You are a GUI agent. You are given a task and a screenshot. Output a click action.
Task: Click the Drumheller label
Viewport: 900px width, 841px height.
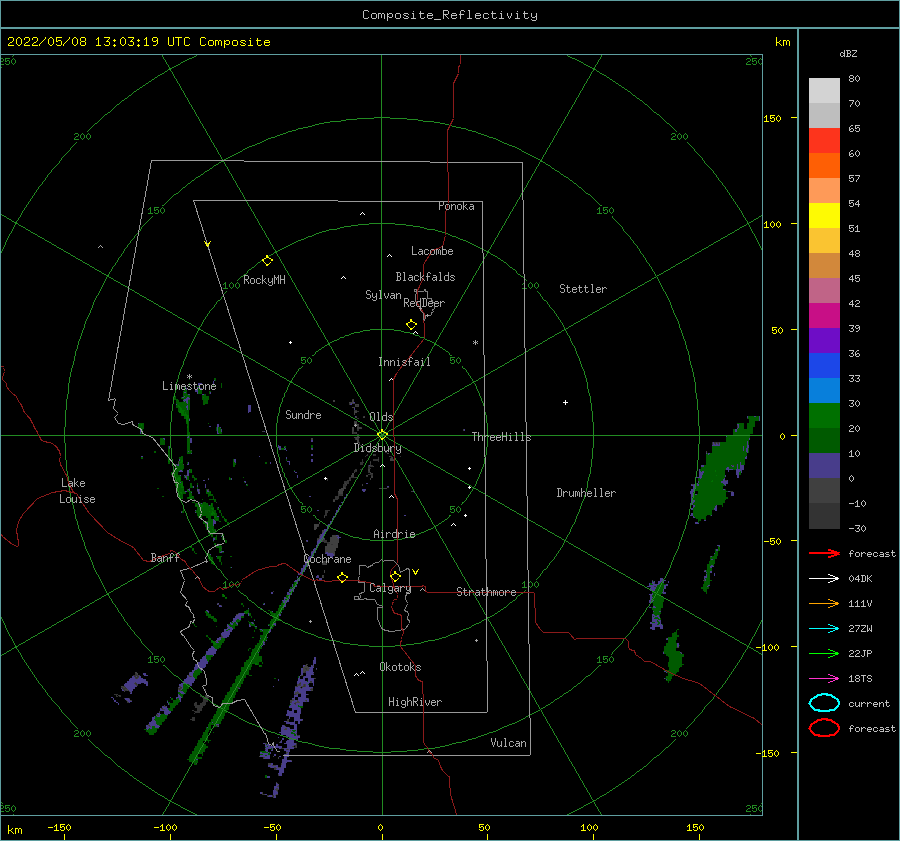[586, 493]
